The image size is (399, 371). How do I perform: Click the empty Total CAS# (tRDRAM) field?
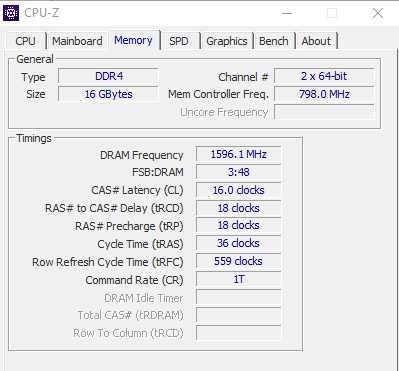pos(238,315)
